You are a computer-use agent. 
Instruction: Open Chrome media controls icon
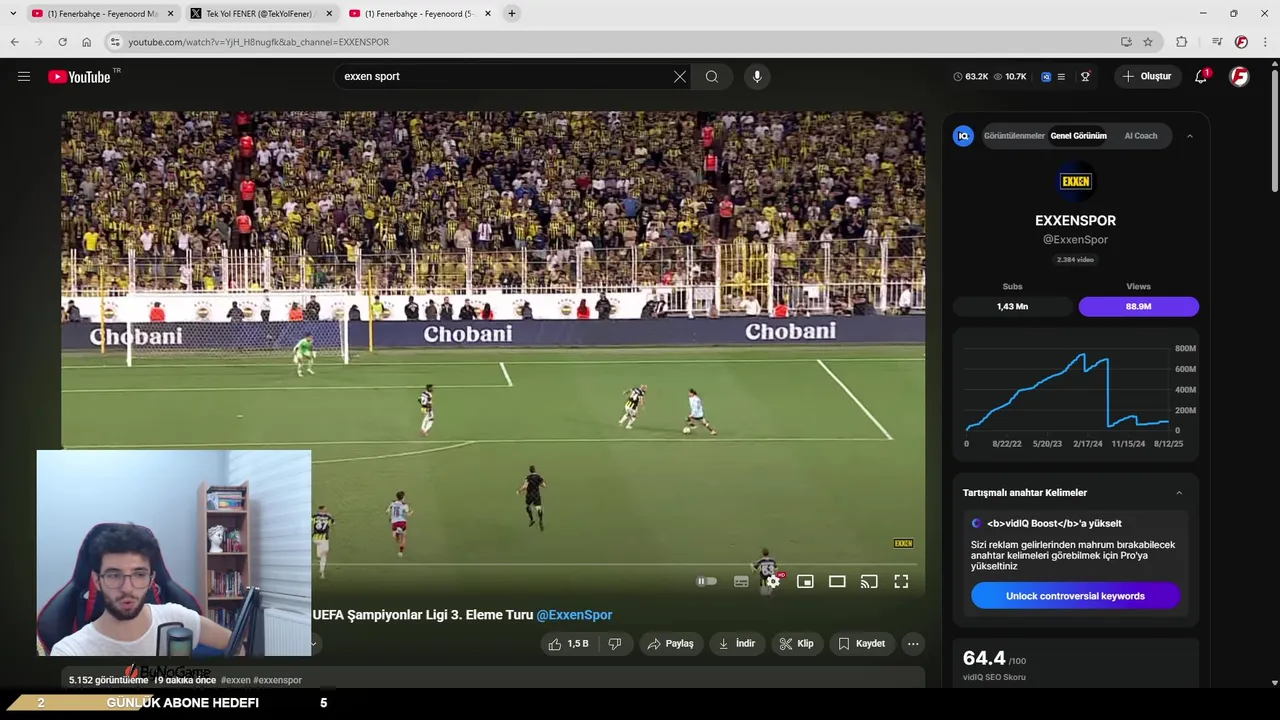[1217, 42]
